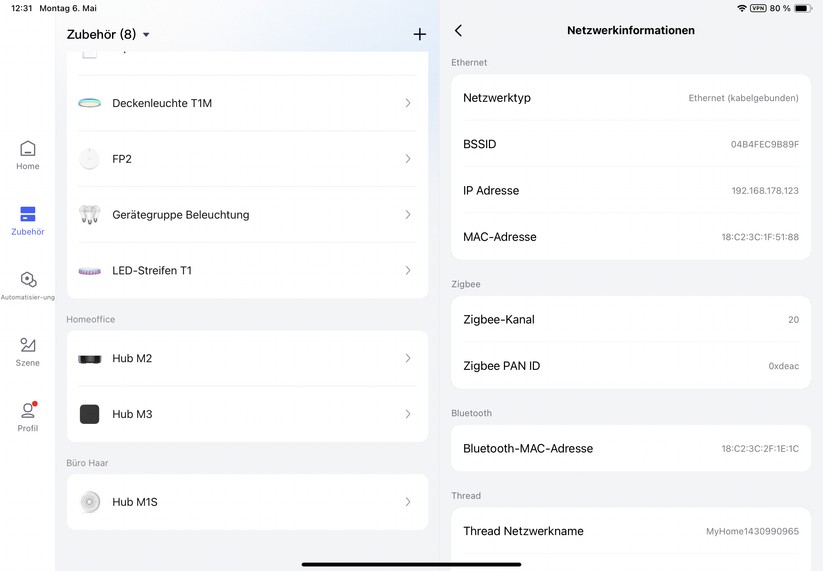Open Hub M3 row chevron
This screenshot has height=571, width=823.
(x=408, y=414)
